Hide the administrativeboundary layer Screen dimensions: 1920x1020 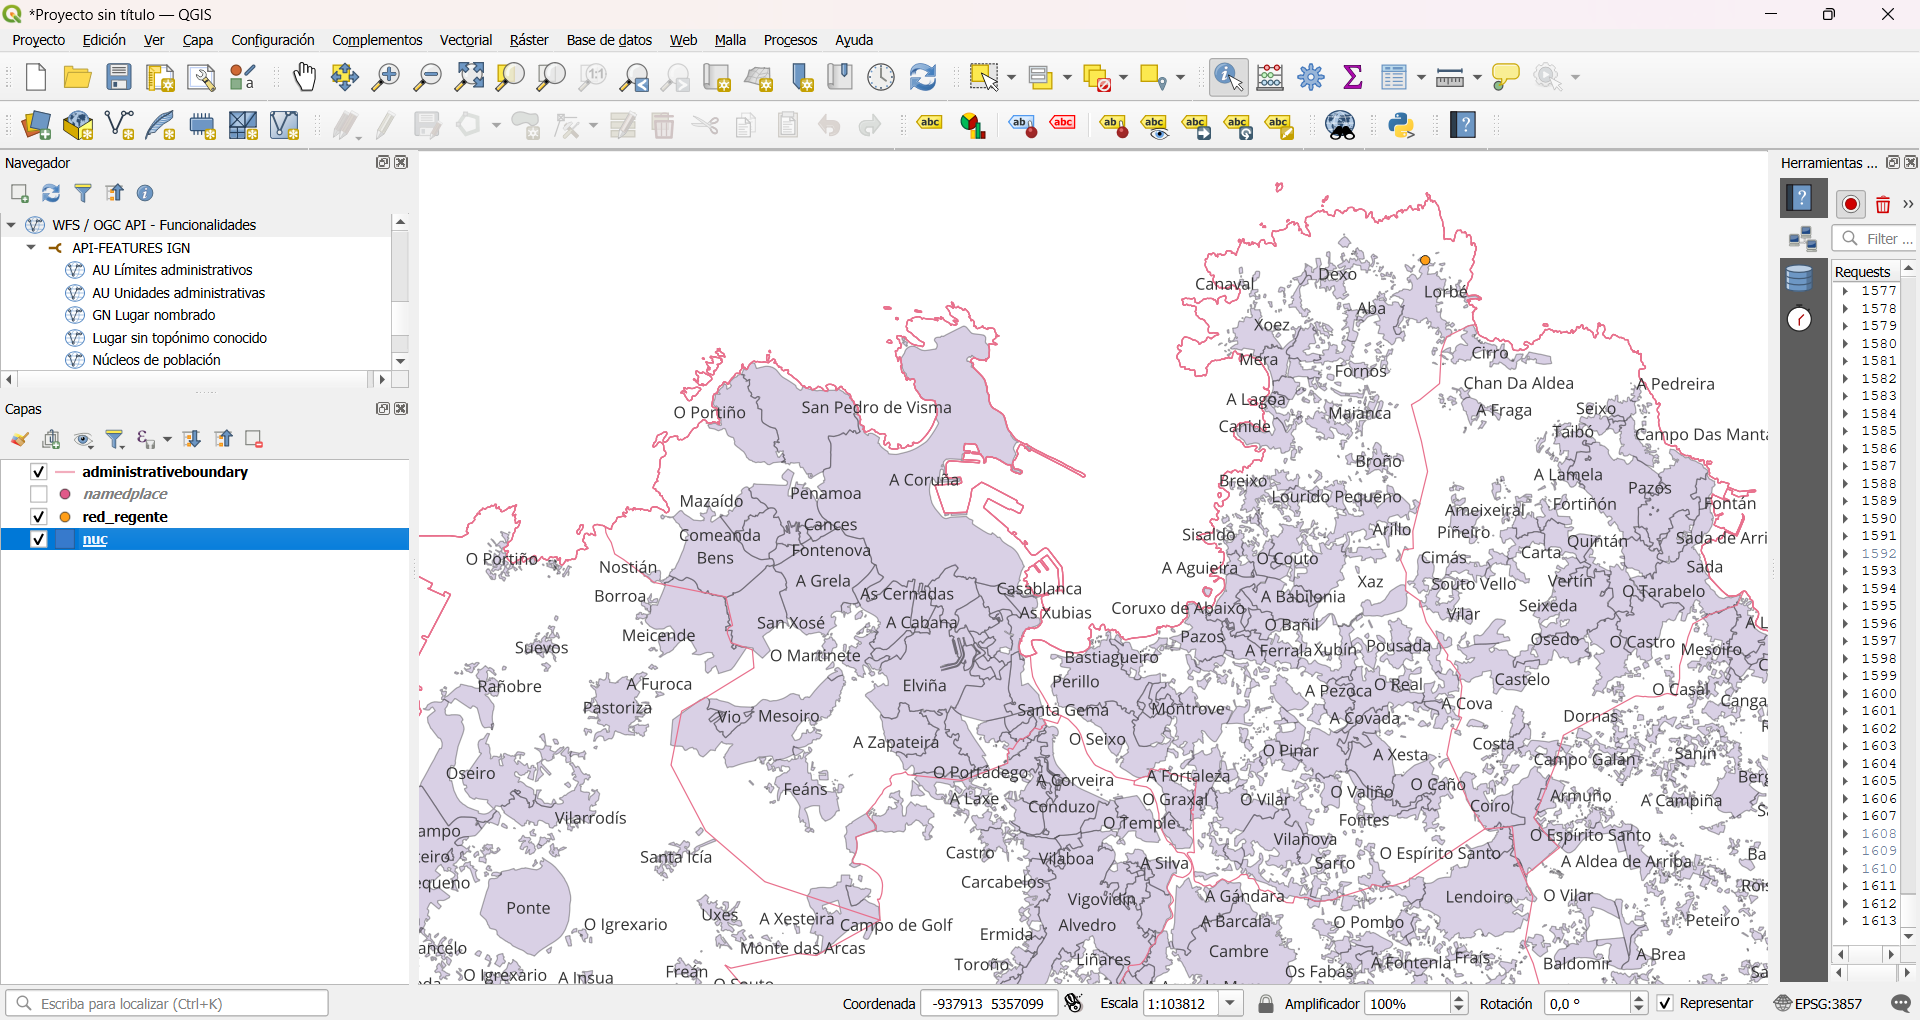(x=39, y=472)
